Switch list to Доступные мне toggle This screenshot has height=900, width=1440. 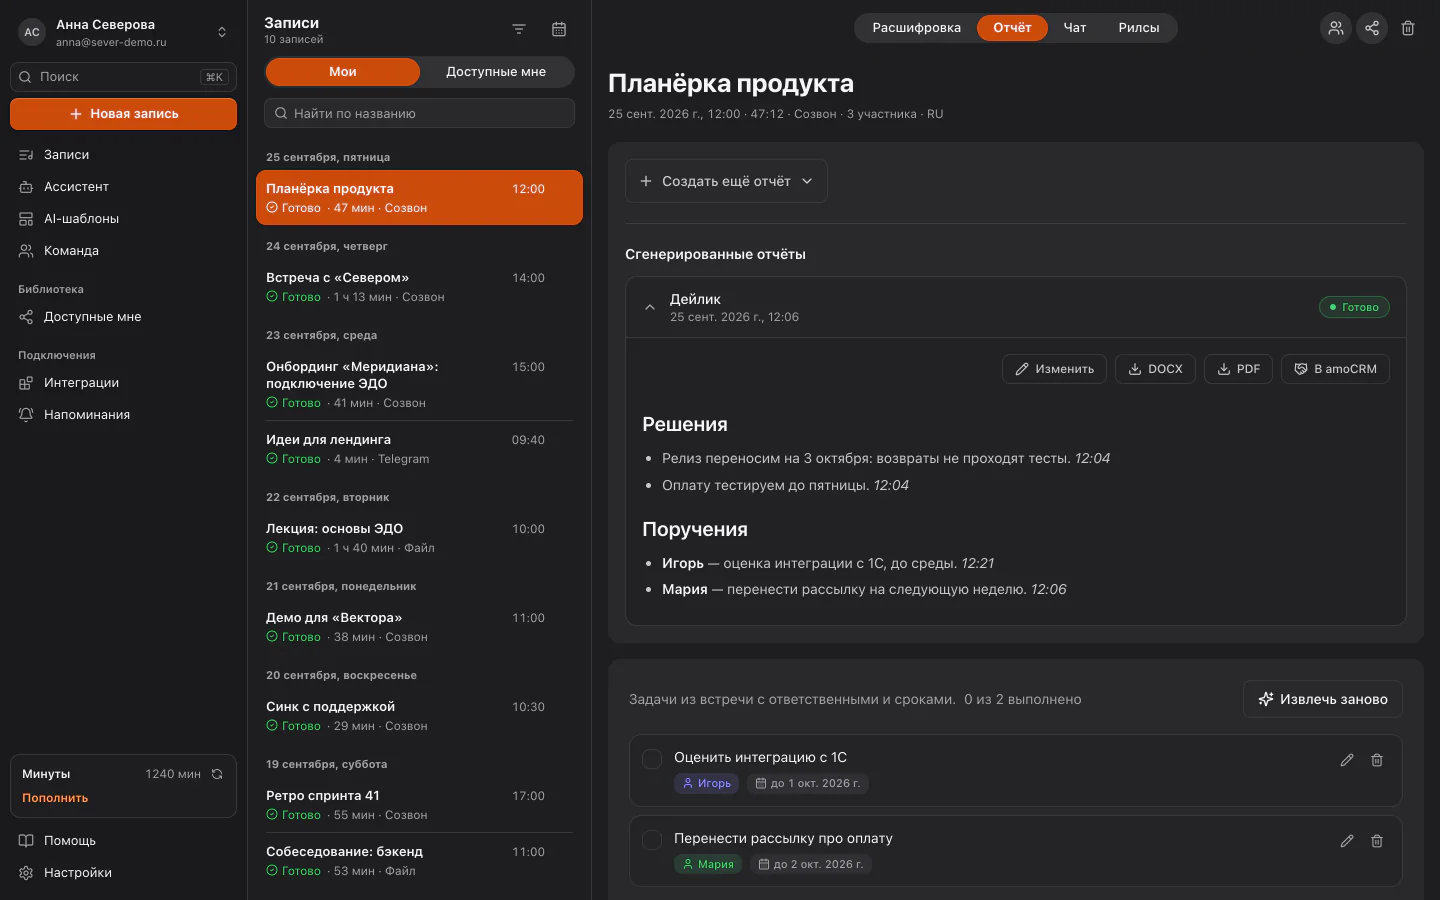coord(496,72)
